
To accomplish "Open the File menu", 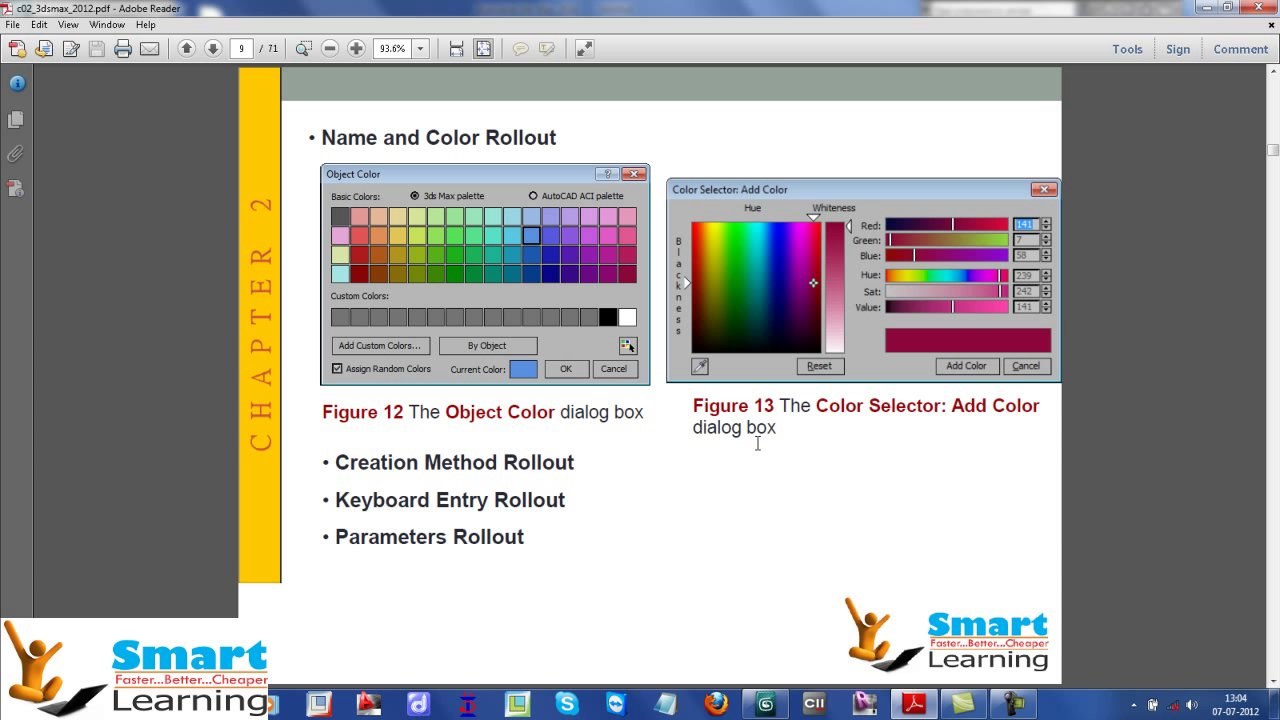I will tap(12, 24).
